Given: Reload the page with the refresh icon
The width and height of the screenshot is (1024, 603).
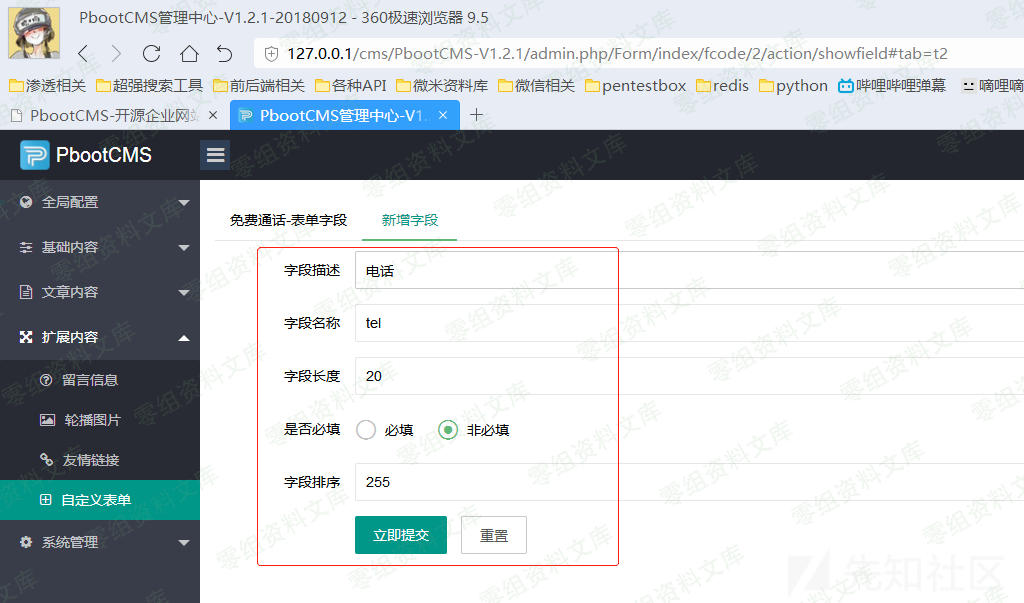Looking at the screenshot, I should pos(152,53).
